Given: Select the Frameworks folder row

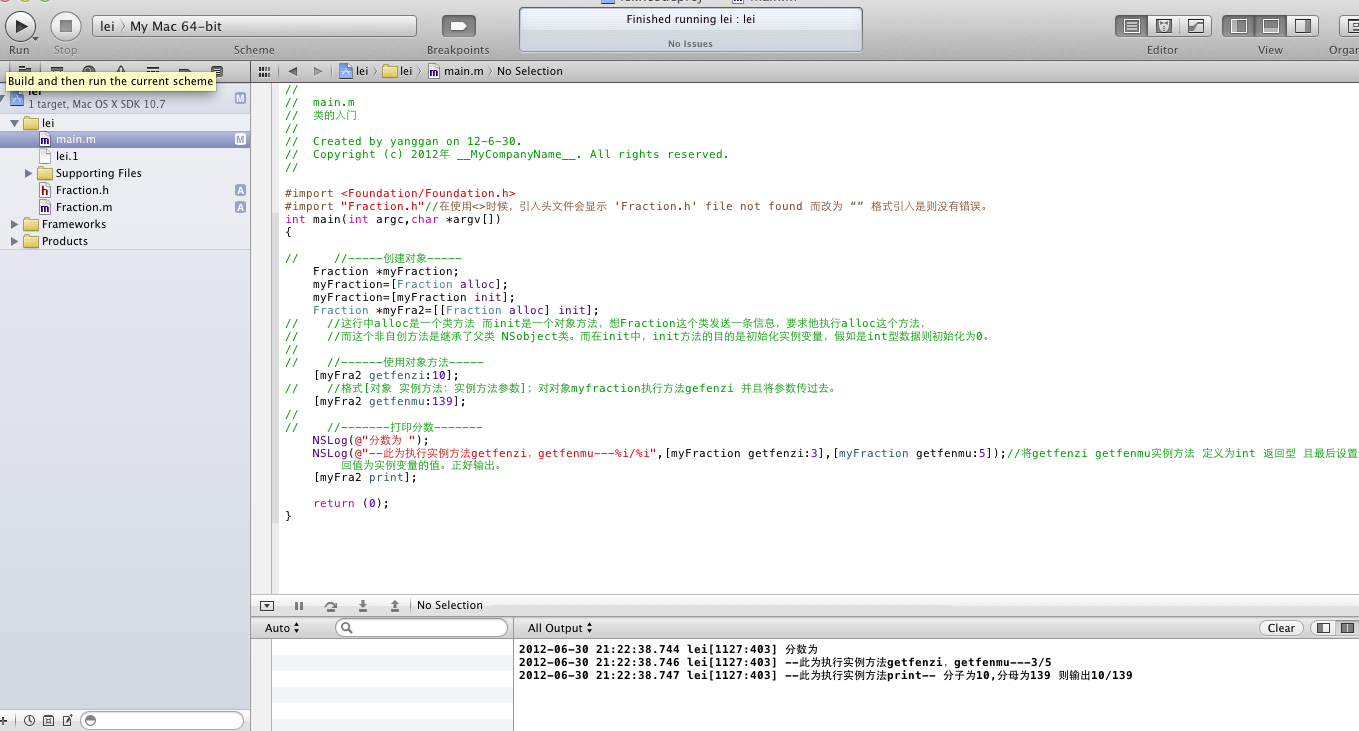Looking at the screenshot, I should click(x=125, y=224).
